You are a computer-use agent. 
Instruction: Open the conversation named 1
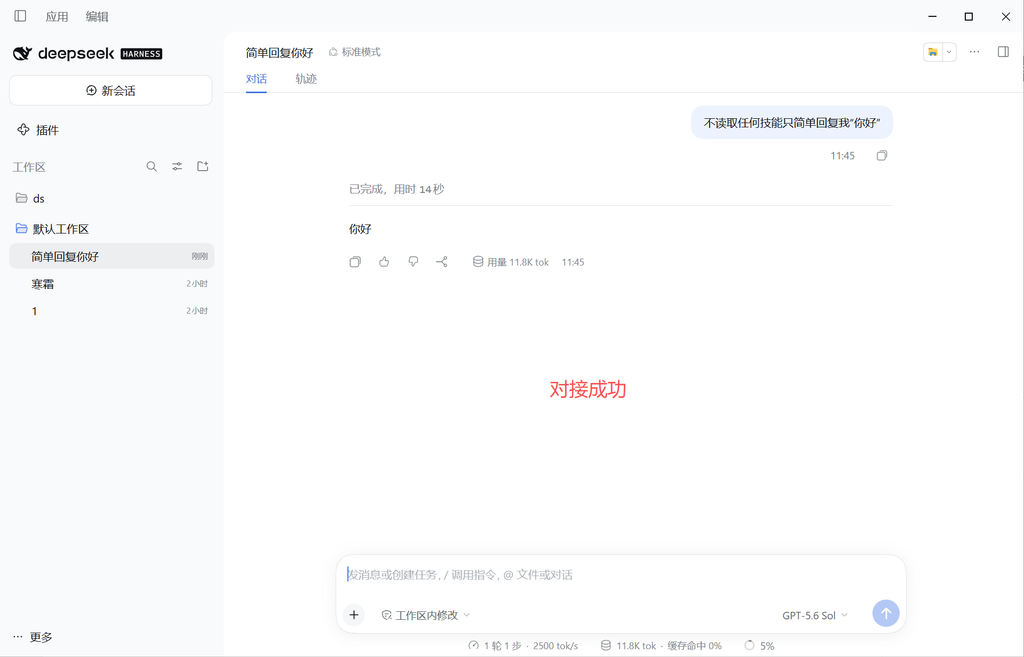[111, 311]
